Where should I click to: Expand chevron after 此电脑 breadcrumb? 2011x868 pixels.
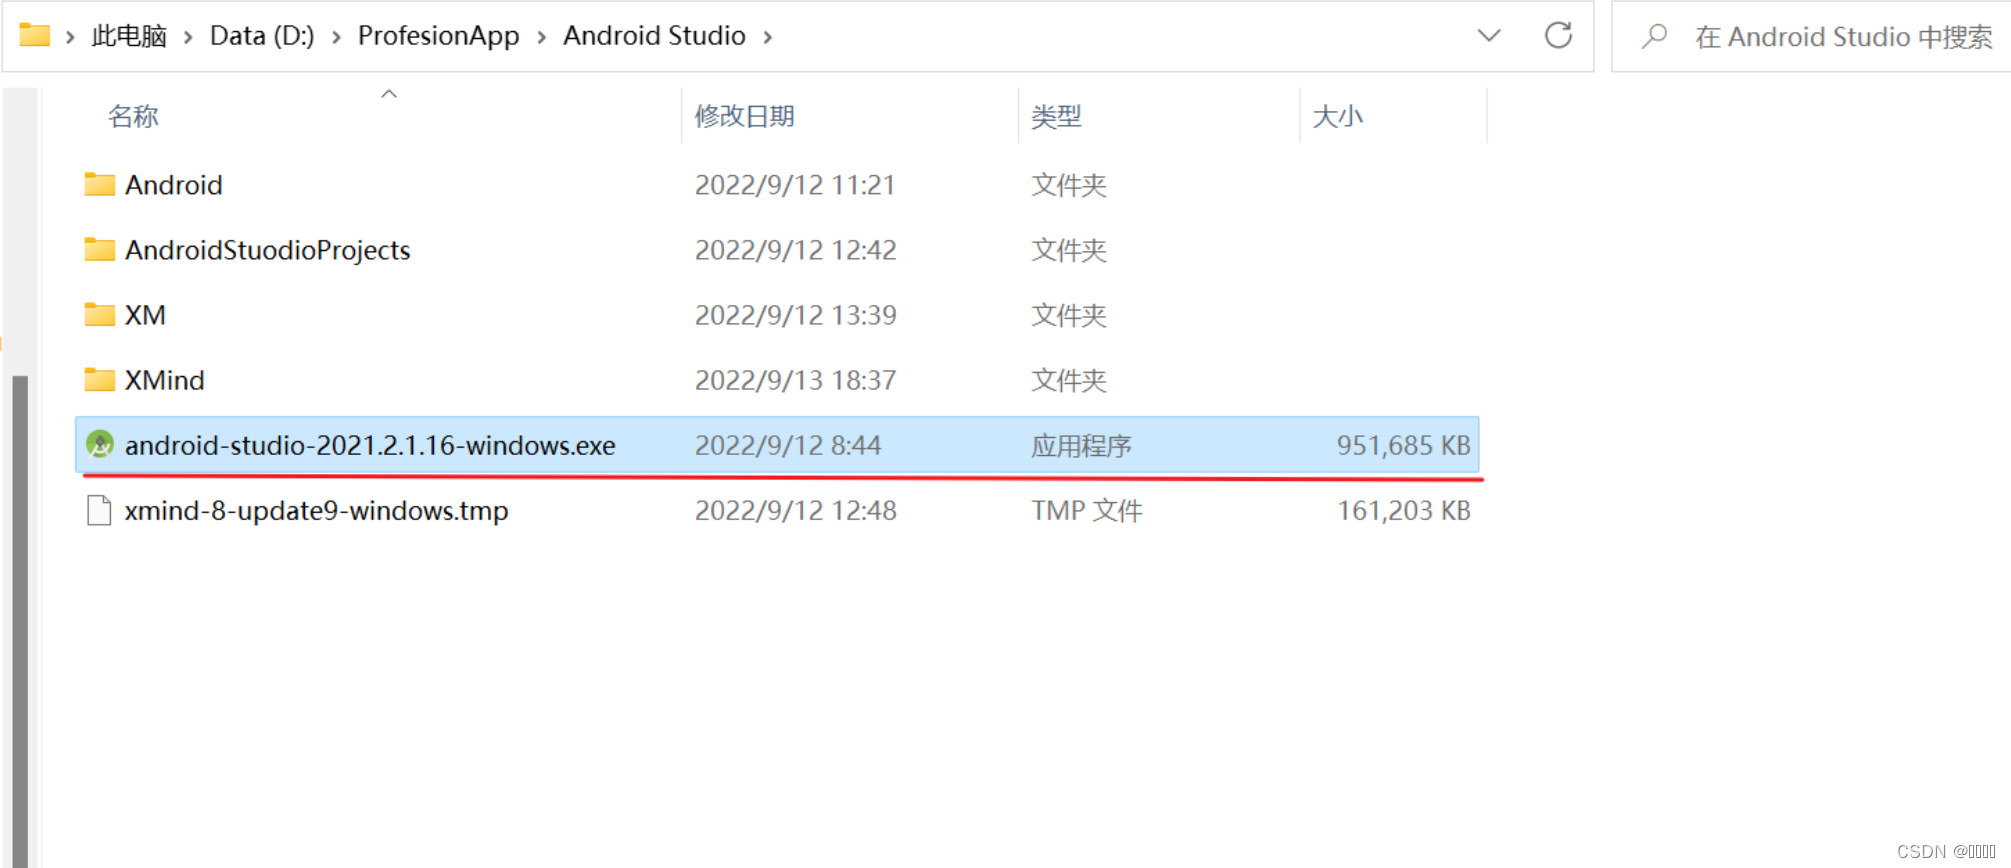coord(188,38)
